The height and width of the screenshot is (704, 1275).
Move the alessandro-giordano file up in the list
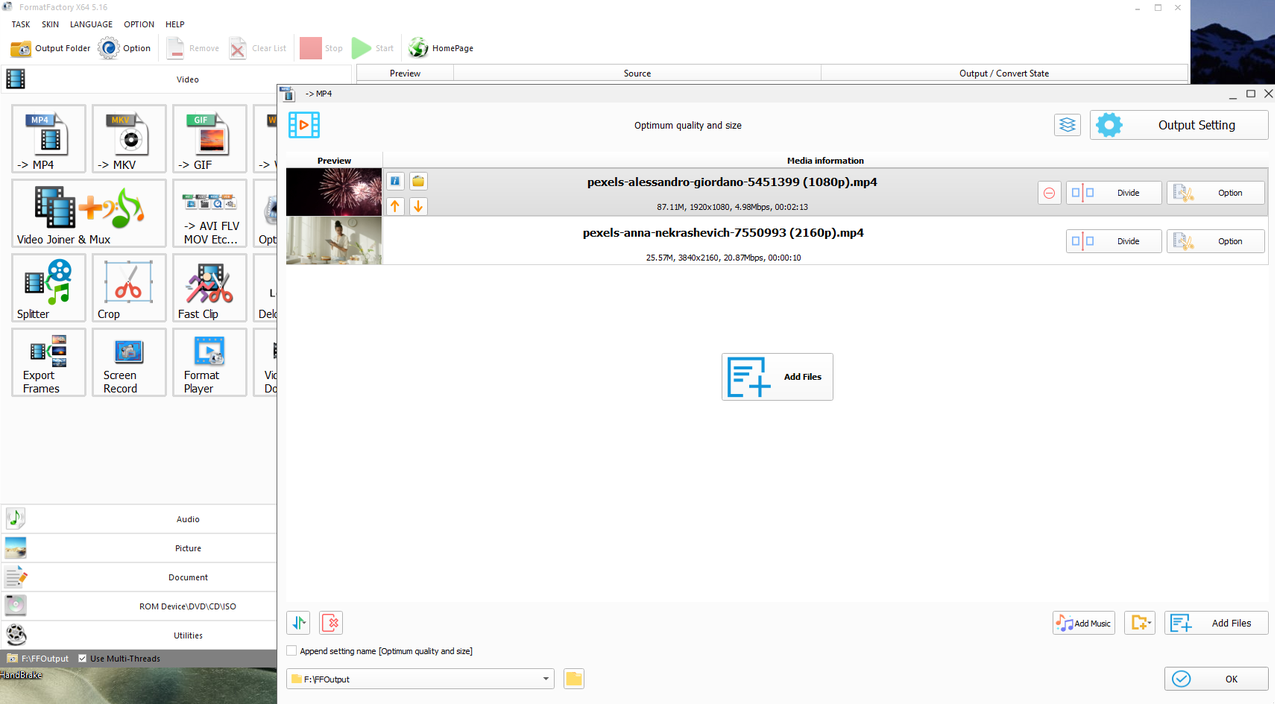[395, 206]
